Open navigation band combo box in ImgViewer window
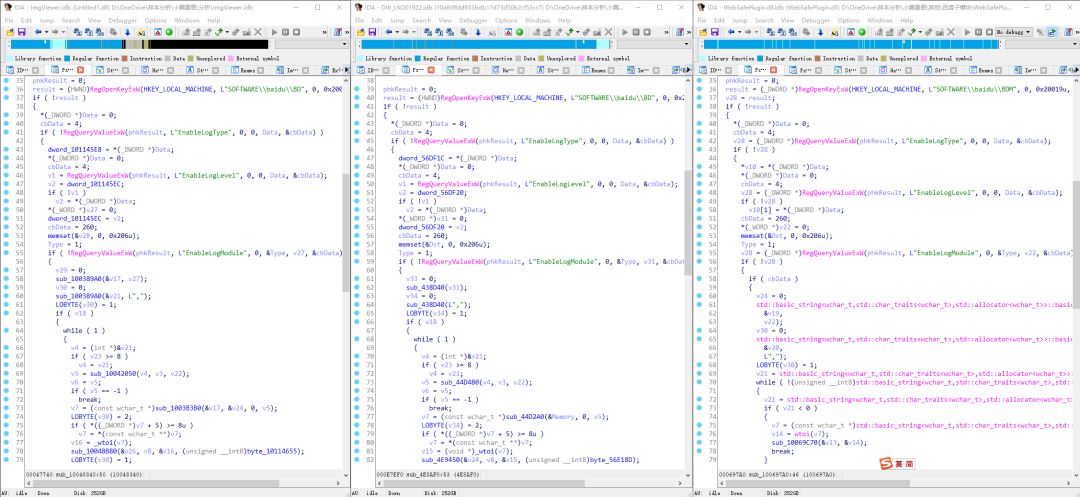The image size is (1080, 497). [x=312, y=44]
